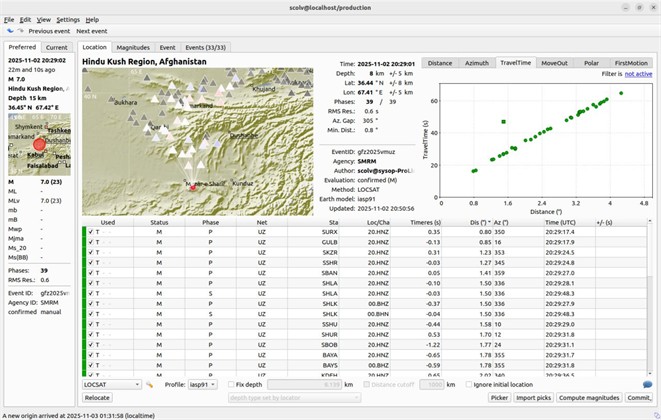Click the Phase column header
The height and width of the screenshot is (420, 661).
[x=210, y=223]
